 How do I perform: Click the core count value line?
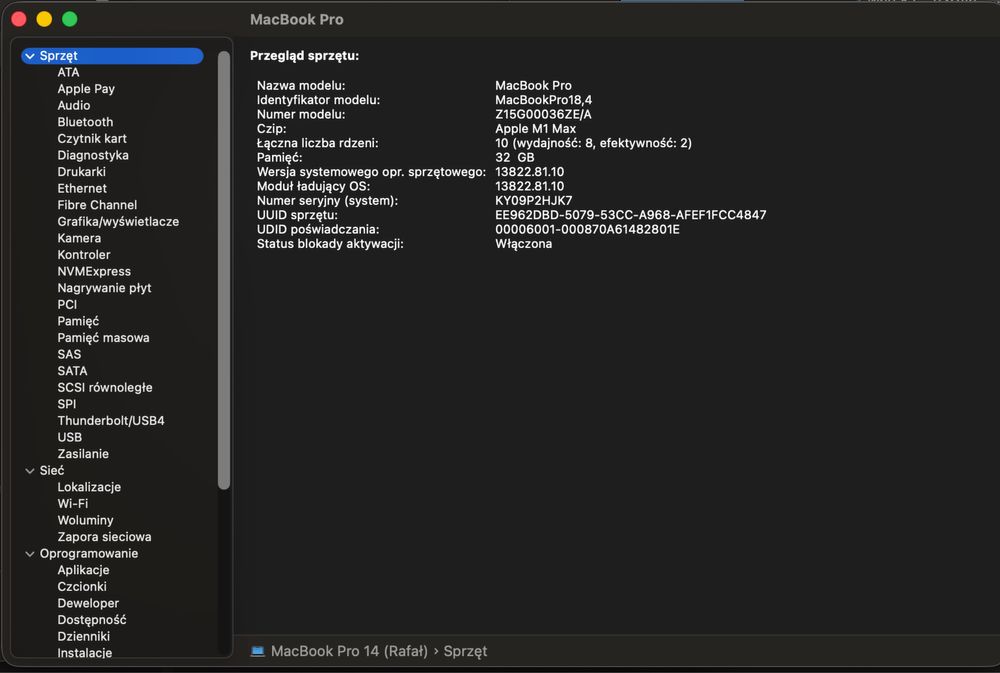click(593, 143)
